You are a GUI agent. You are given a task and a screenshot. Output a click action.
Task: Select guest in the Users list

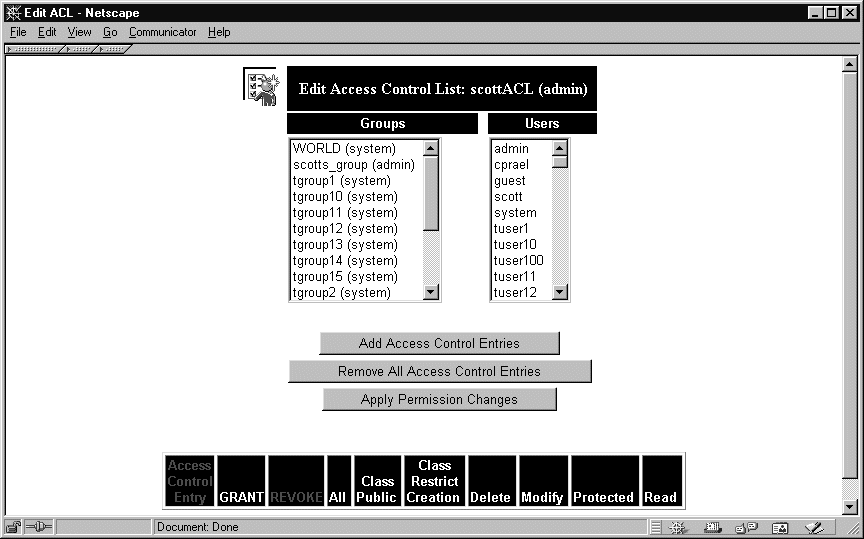tap(522, 180)
